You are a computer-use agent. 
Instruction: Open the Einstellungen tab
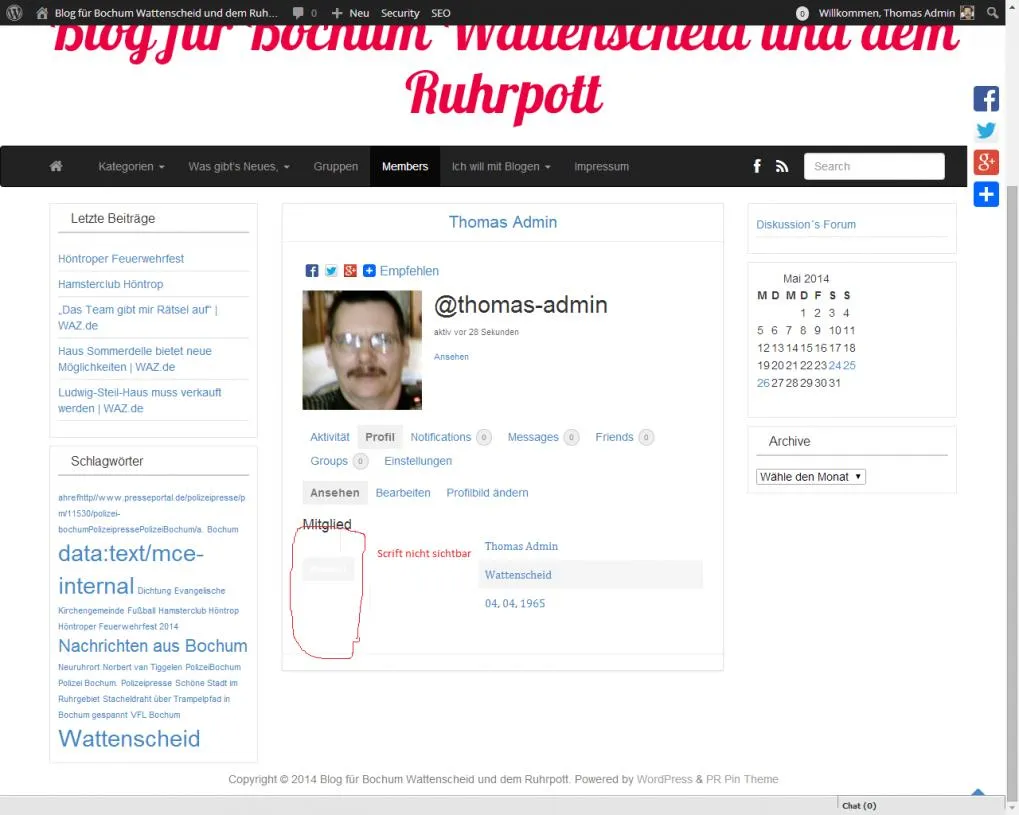point(418,461)
